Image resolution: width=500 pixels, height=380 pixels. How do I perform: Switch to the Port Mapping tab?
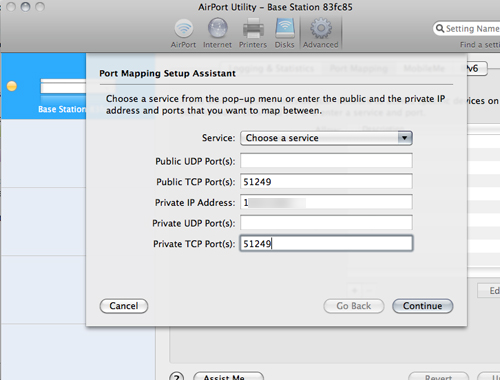[x=359, y=69]
